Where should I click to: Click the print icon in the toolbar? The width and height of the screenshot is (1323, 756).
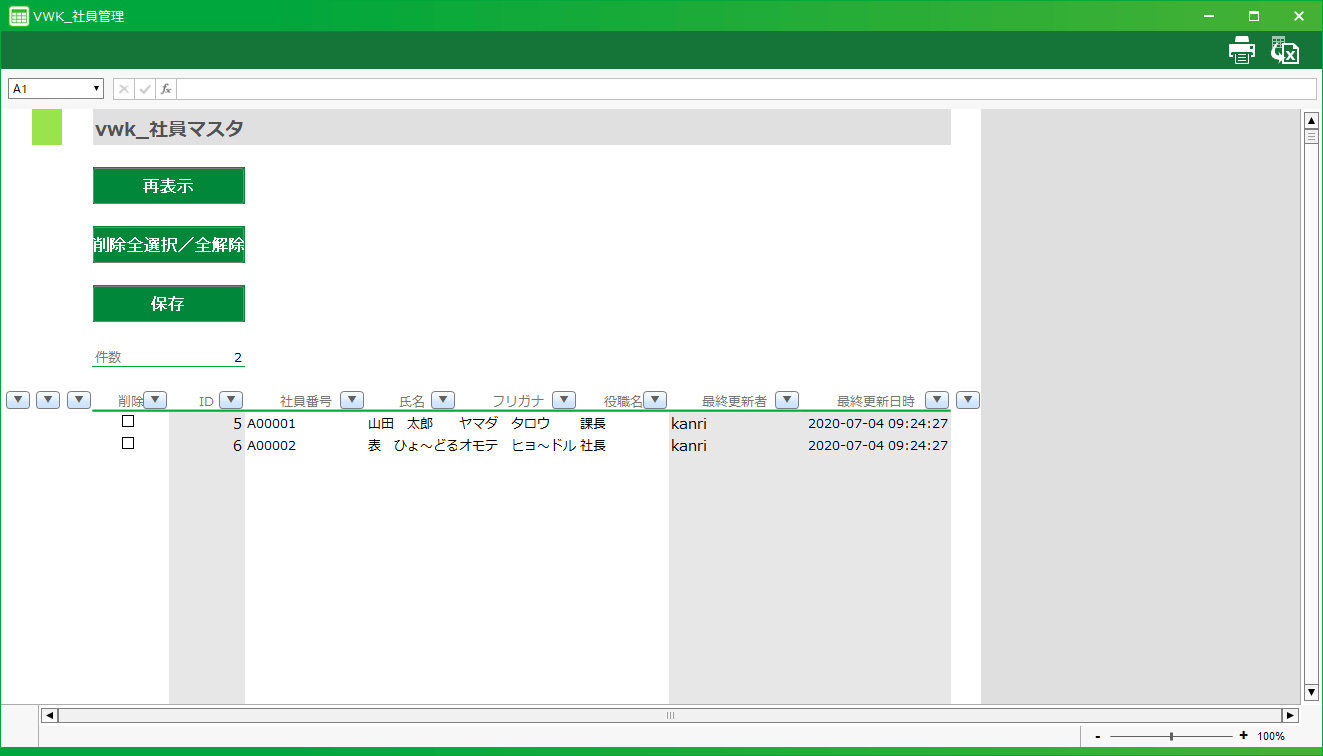(1241, 50)
